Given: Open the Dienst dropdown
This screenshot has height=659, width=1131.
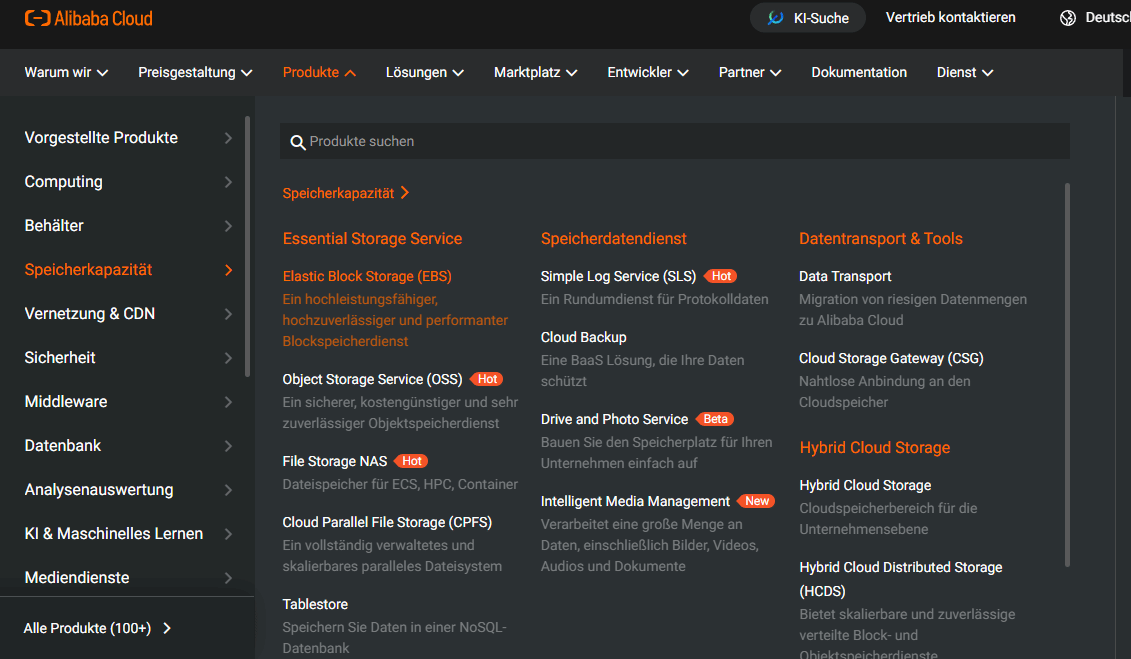Looking at the screenshot, I should click(964, 72).
